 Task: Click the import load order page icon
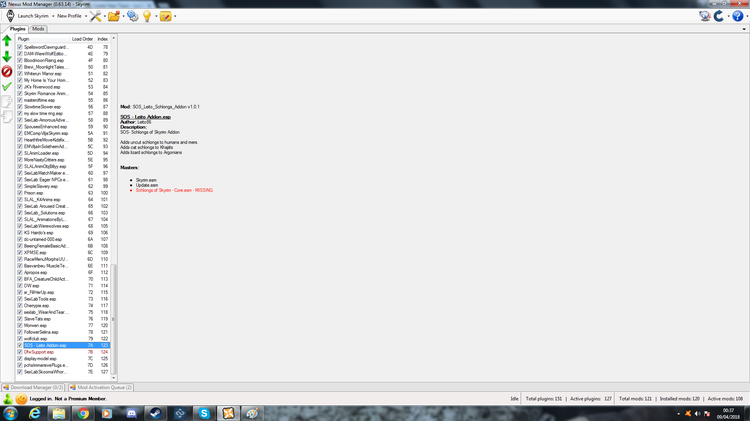[7, 116]
